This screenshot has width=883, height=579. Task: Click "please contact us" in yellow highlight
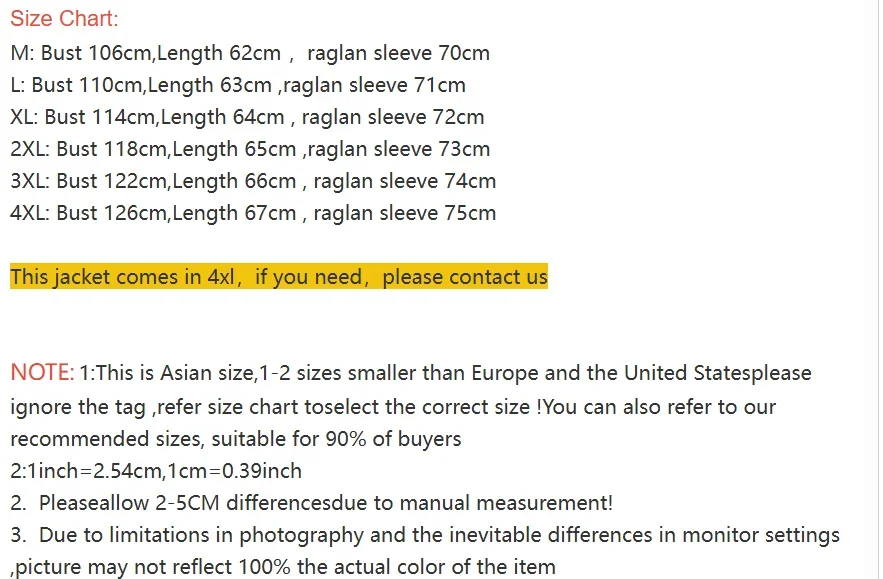(465, 277)
